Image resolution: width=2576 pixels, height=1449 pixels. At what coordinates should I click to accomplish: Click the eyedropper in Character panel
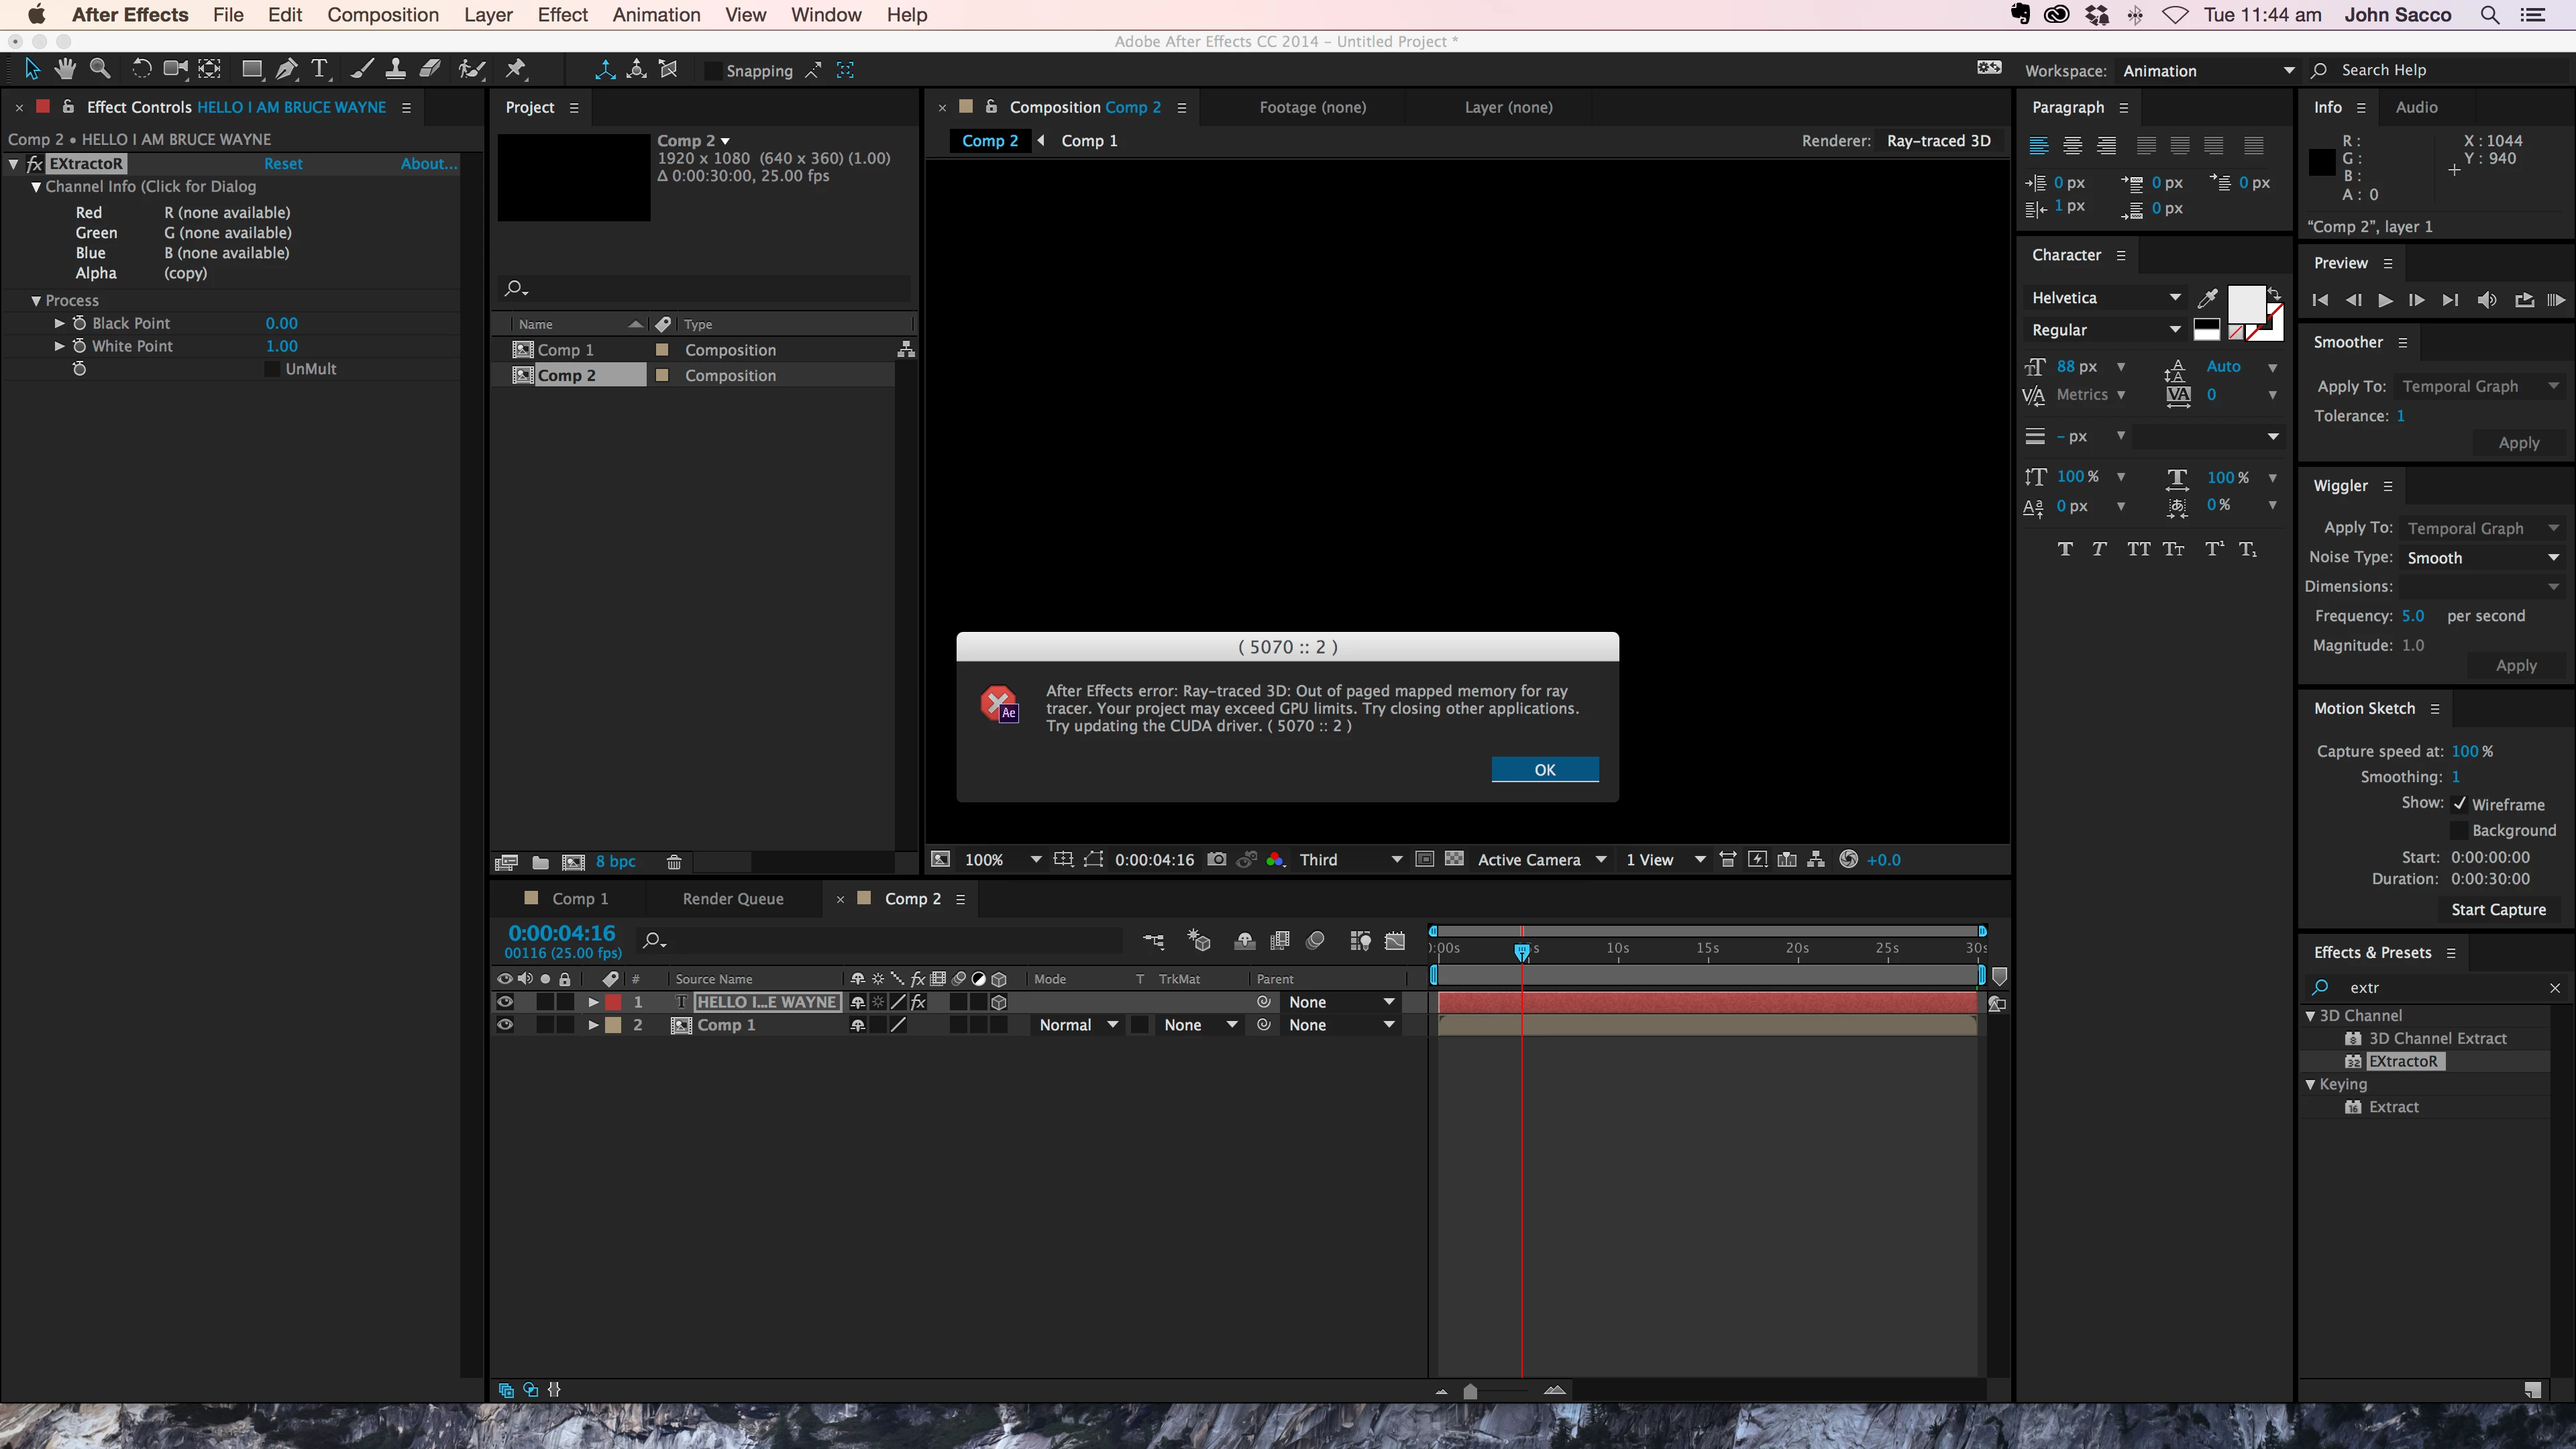2208,298
